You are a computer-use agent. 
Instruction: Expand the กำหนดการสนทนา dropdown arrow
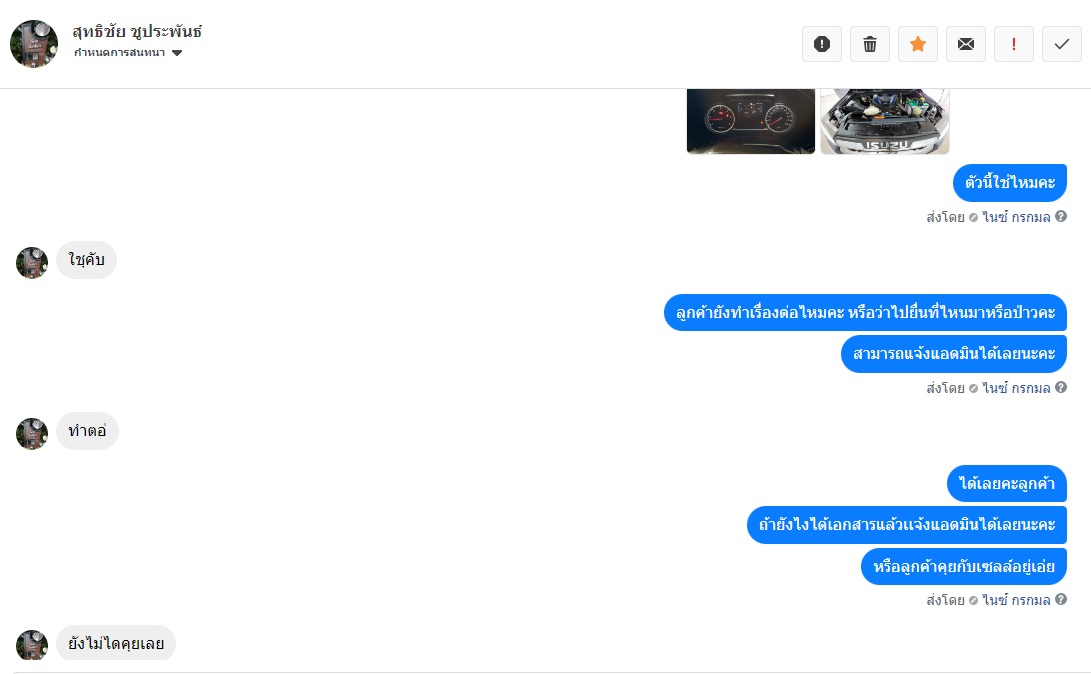point(177,53)
